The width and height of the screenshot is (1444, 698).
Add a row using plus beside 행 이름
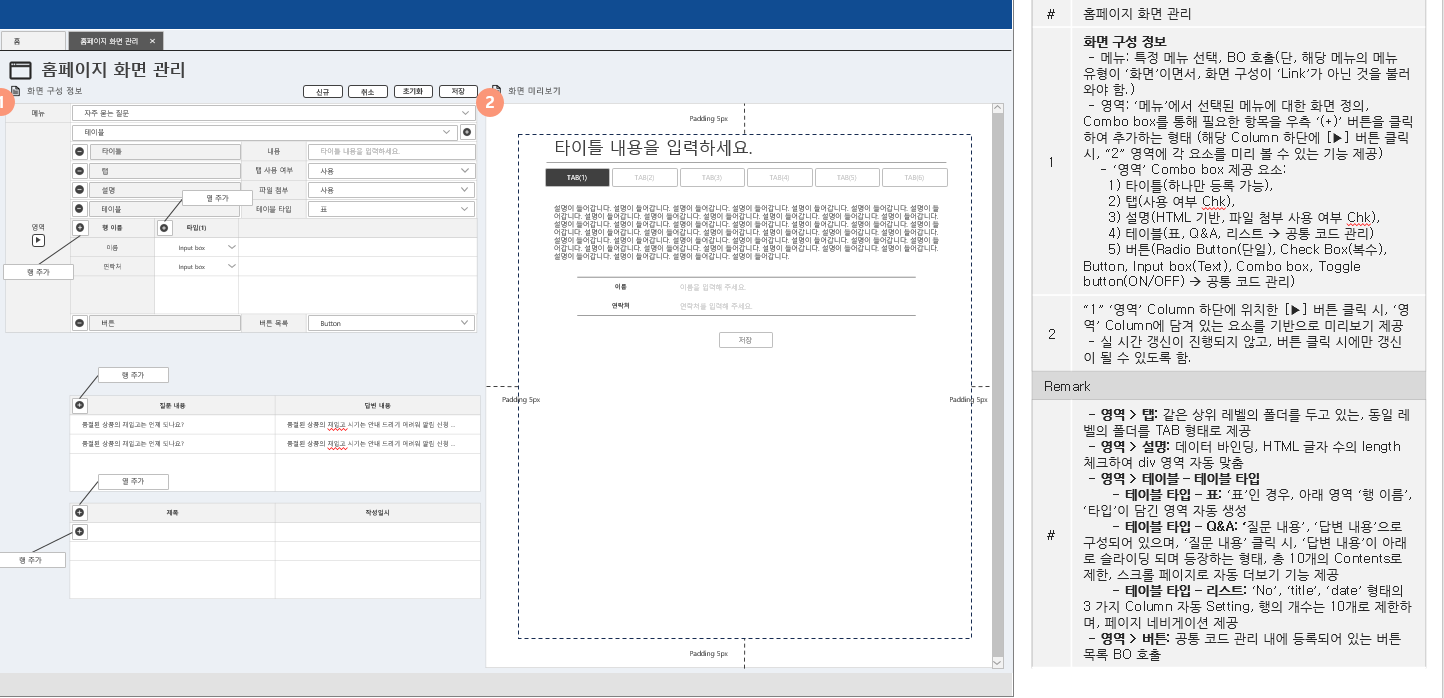click(x=80, y=228)
